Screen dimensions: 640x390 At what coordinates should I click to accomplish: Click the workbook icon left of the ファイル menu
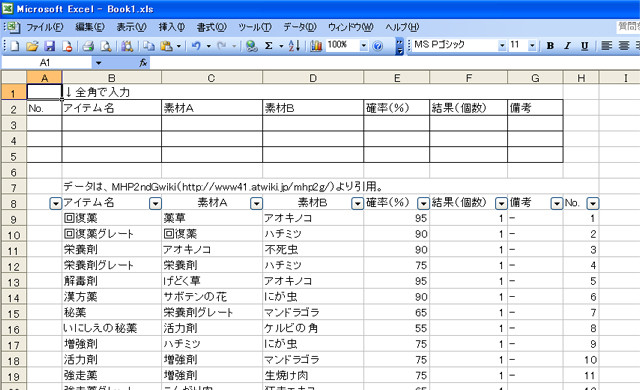[x=13, y=27]
